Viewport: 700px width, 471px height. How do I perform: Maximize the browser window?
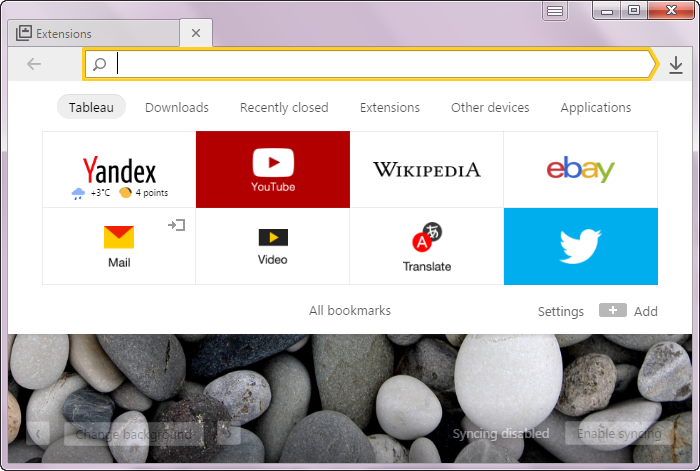point(633,11)
